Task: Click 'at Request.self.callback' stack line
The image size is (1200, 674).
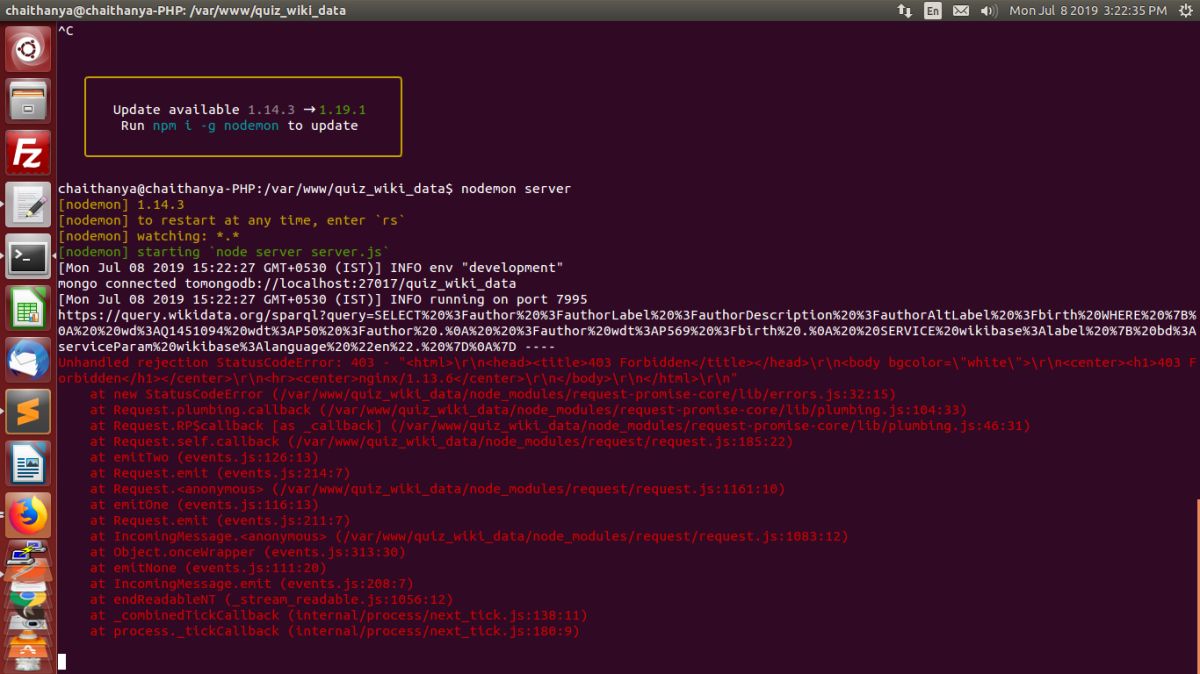Action: point(441,442)
